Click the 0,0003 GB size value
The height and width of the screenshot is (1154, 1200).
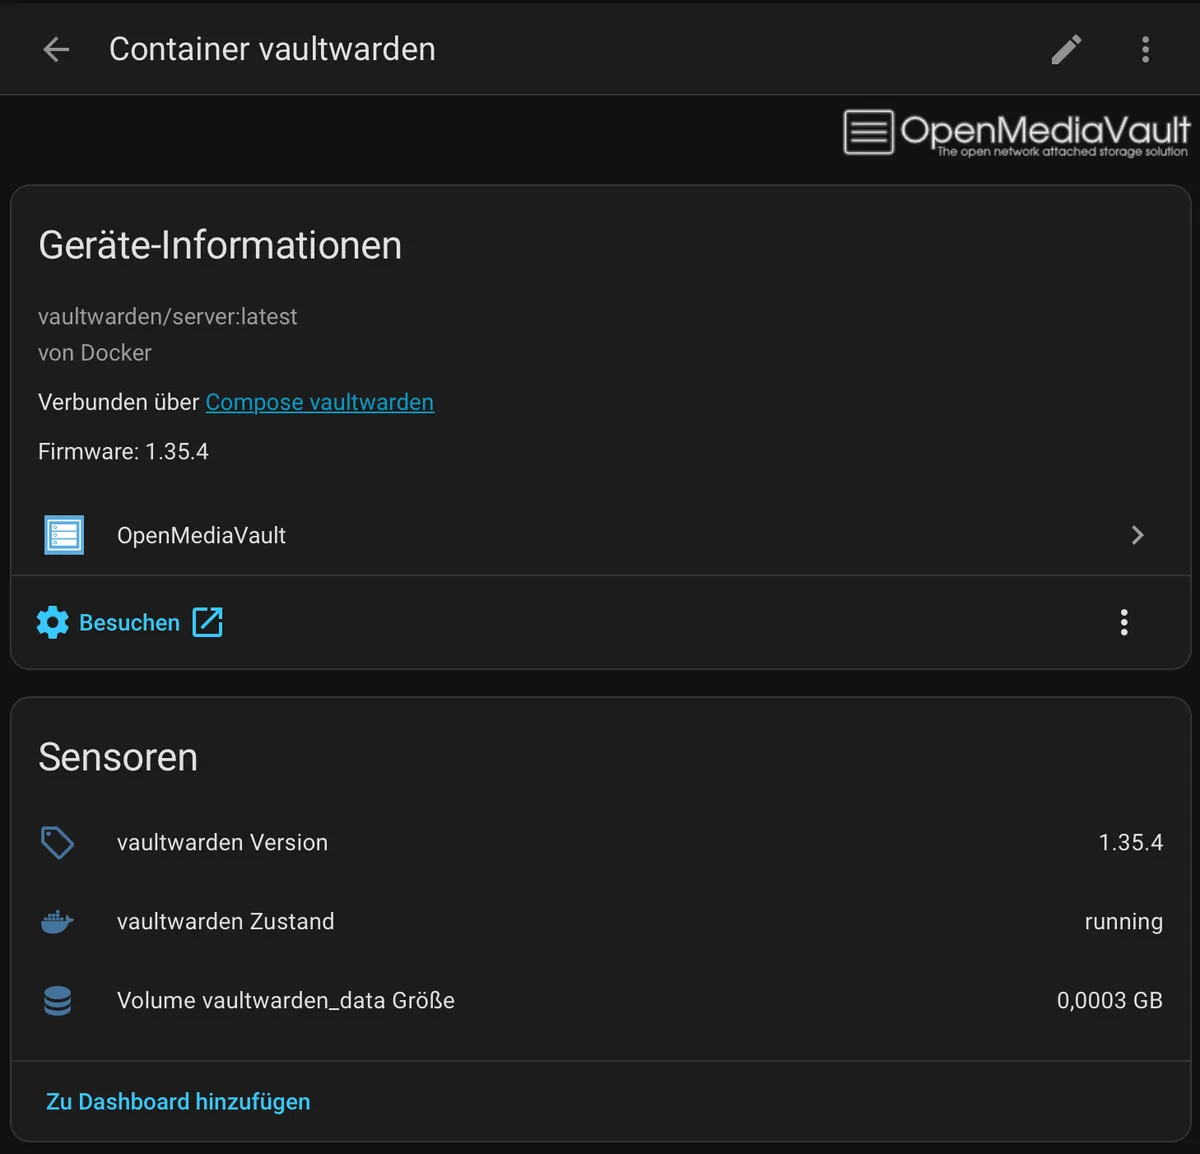click(1109, 1000)
